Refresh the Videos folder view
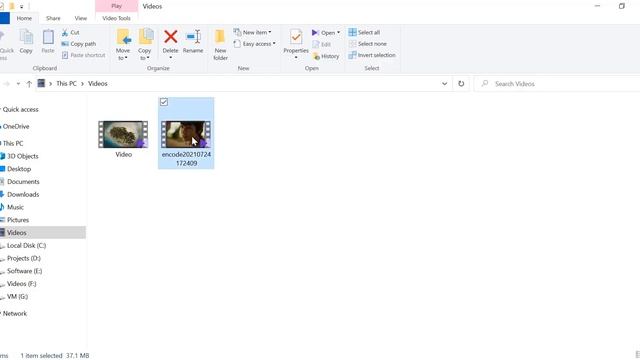Screen dimensions: 640x360 coord(461,84)
